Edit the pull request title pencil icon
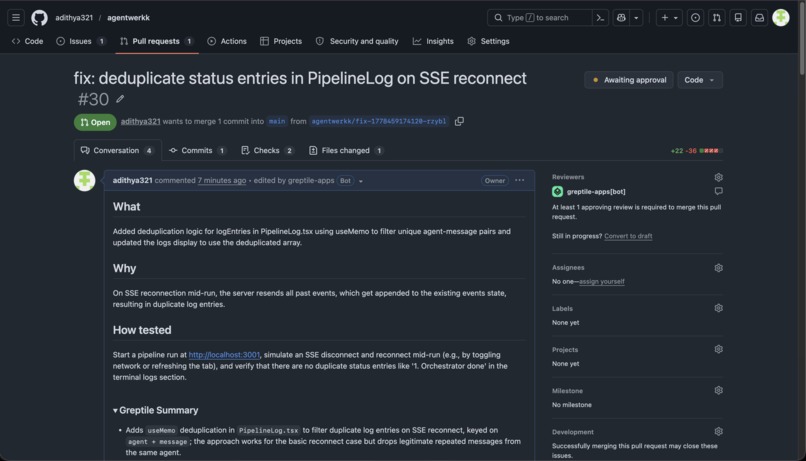This screenshot has height=461, width=806. coord(120,99)
